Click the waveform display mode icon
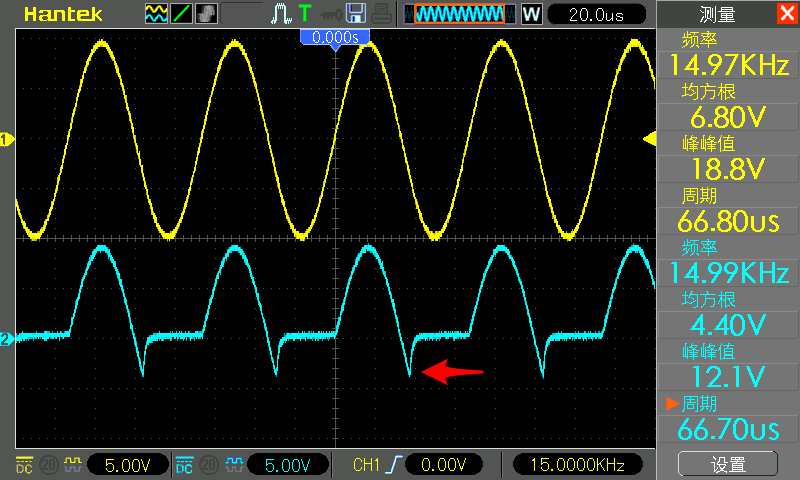The height and width of the screenshot is (480, 800). (x=156, y=14)
